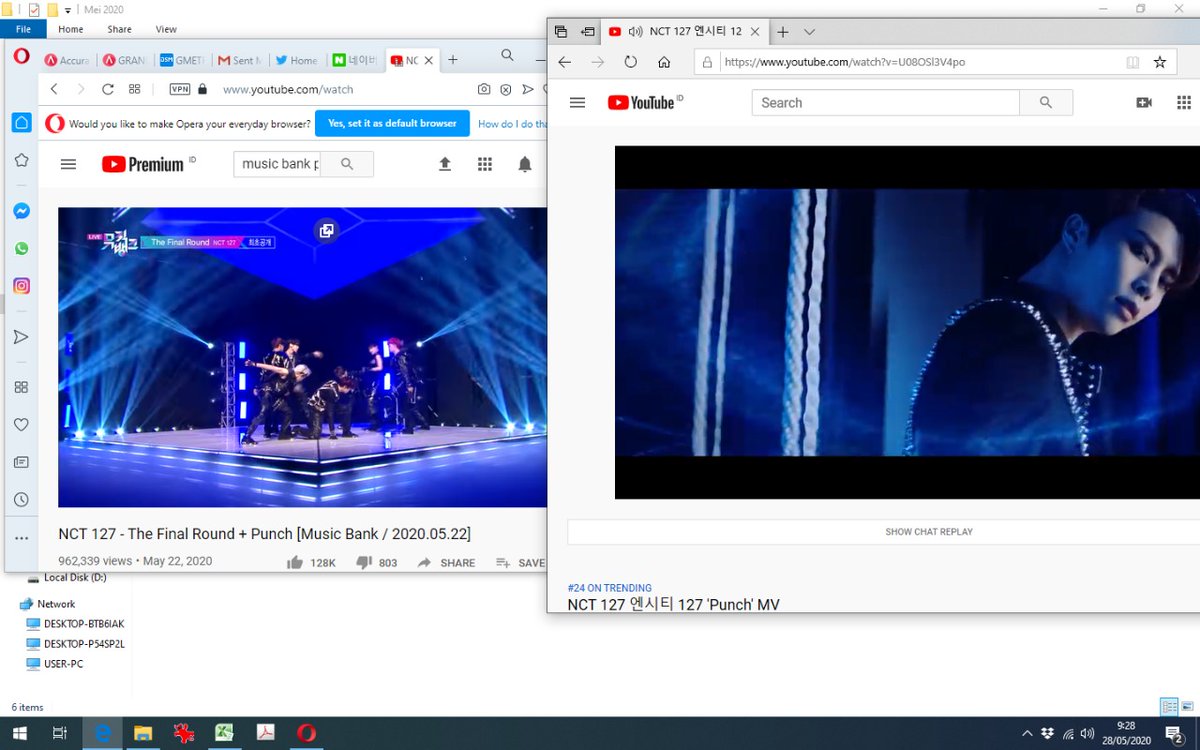Open reading view in Edge address bar
The image size is (1200, 750).
point(1133,62)
